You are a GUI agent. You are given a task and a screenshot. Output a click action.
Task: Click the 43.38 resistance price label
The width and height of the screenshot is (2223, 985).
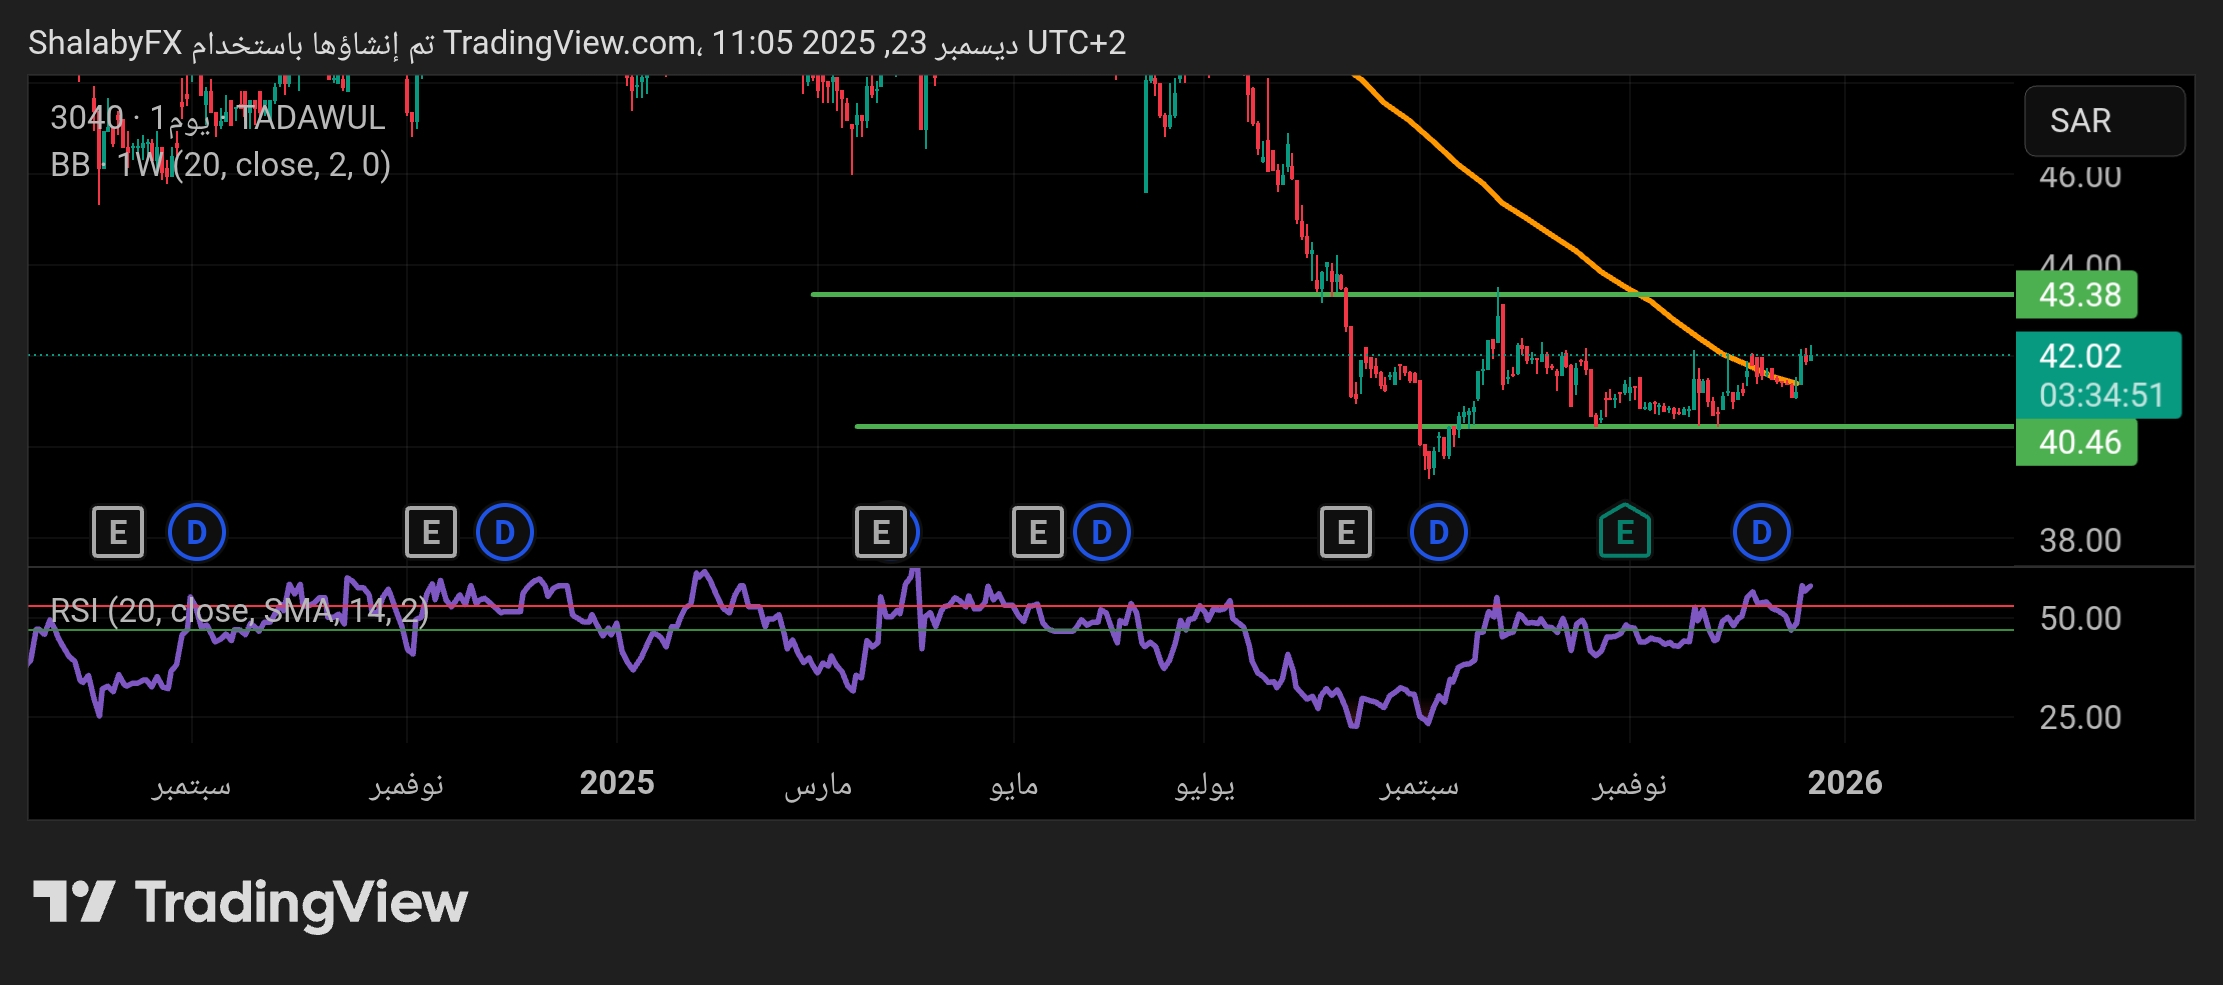2077,295
